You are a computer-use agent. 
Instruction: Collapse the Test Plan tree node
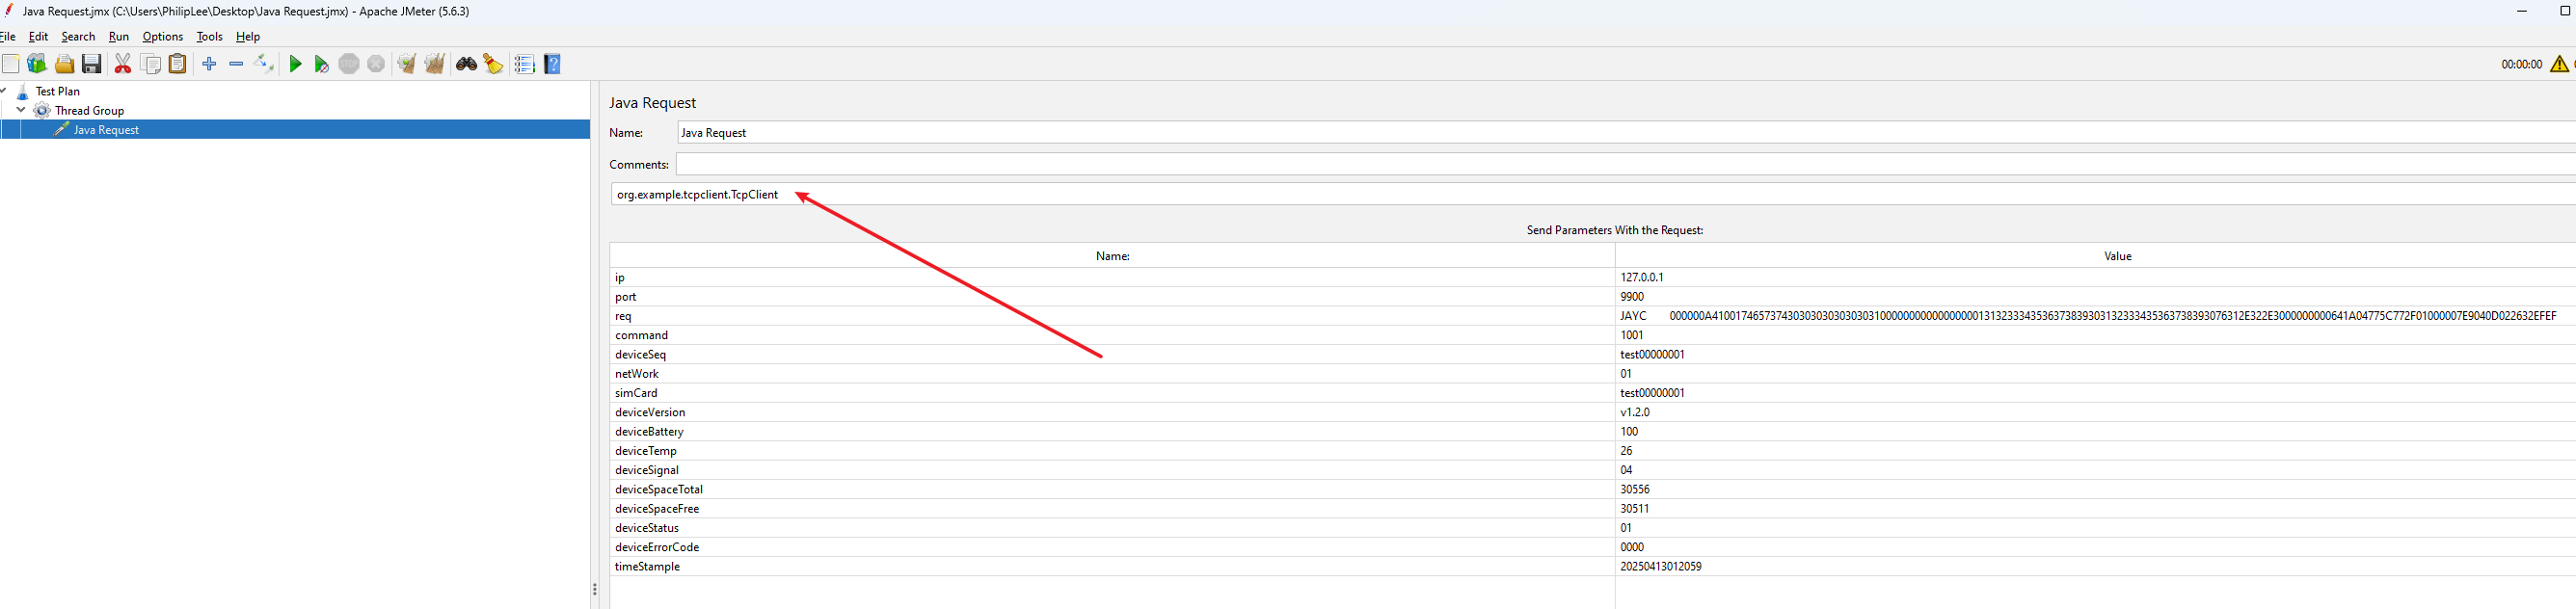[x=4, y=91]
